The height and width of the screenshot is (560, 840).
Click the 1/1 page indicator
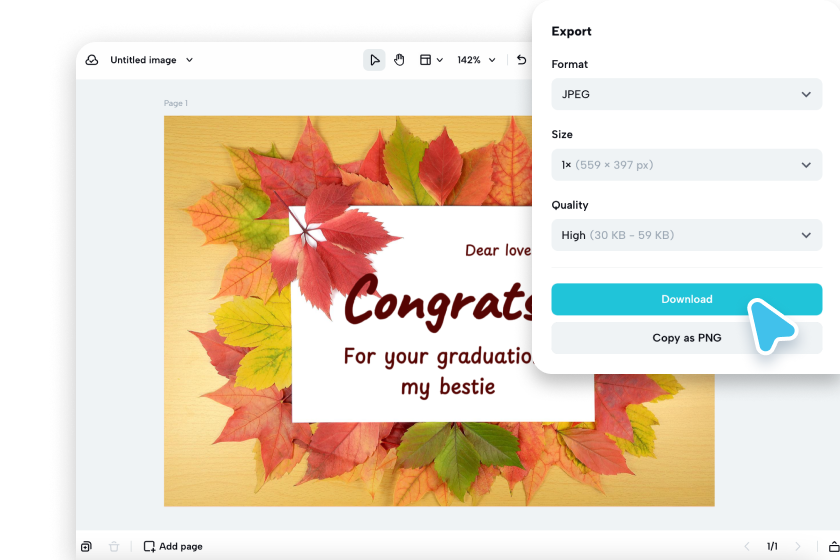772,547
